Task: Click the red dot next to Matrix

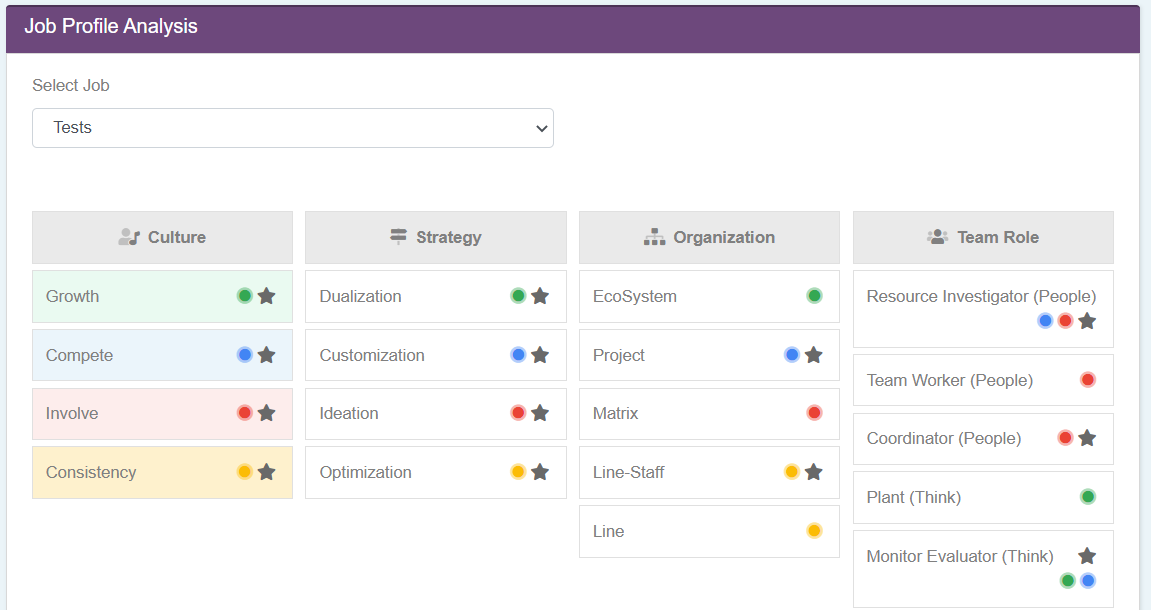Action: [814, 413]
